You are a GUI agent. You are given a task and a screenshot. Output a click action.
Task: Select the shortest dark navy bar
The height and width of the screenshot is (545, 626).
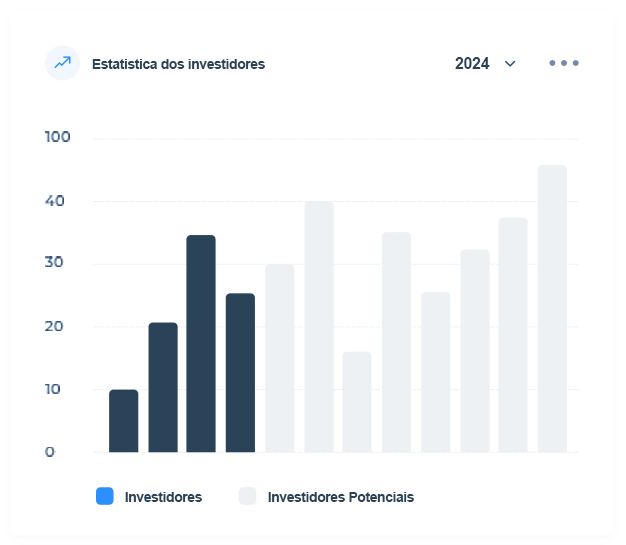[124, 421]
